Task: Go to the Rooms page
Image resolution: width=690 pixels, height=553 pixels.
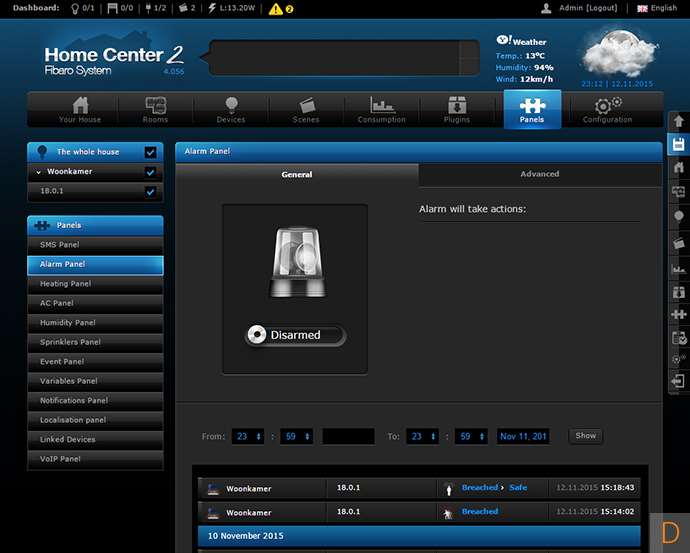Action: [155, 109]
